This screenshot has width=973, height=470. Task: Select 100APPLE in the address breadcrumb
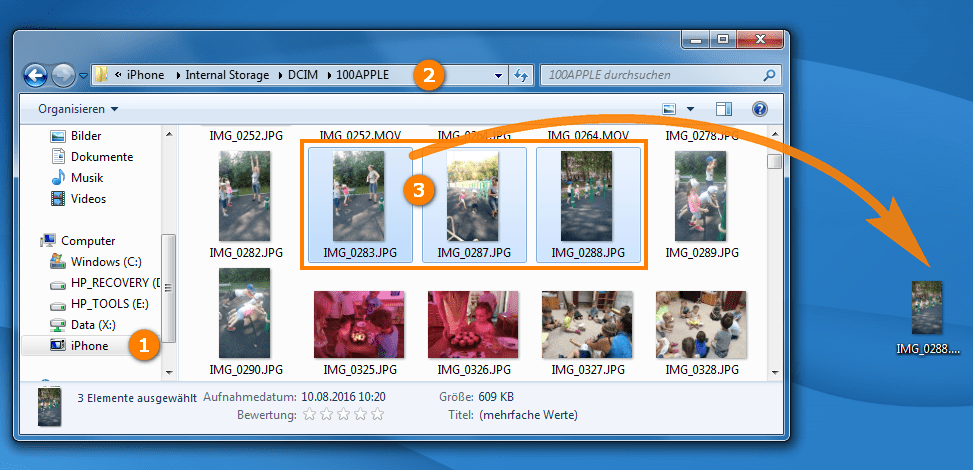coord(362,75)
